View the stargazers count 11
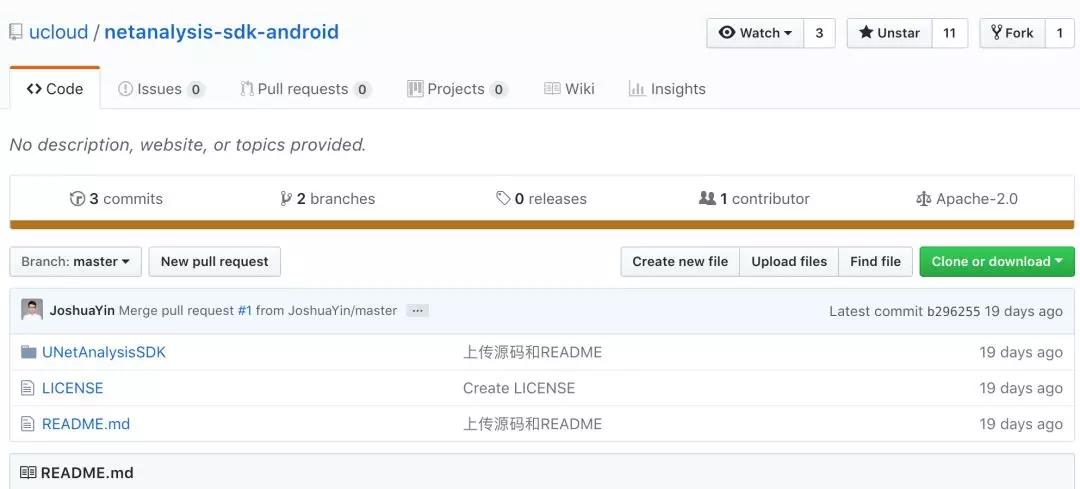 pyautogui.click(x=950, y=33)
